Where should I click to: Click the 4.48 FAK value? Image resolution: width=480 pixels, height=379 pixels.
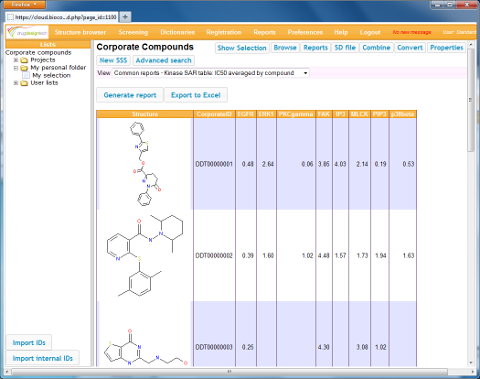pos(324,256)
